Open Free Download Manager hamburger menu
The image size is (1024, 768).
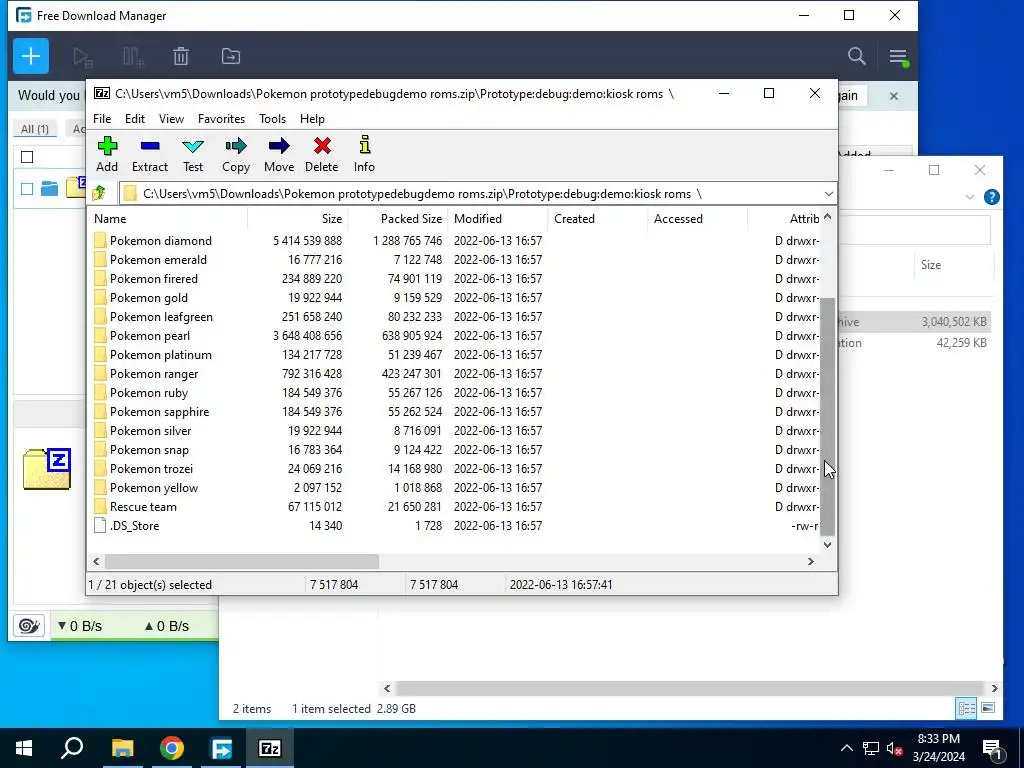(x=898, y=57)
